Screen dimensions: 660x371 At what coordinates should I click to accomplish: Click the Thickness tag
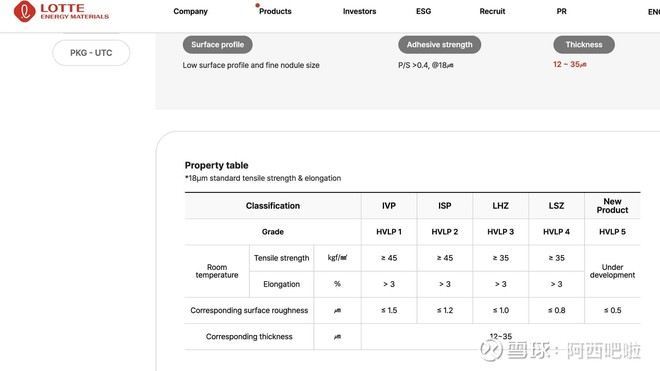(584, 45)
